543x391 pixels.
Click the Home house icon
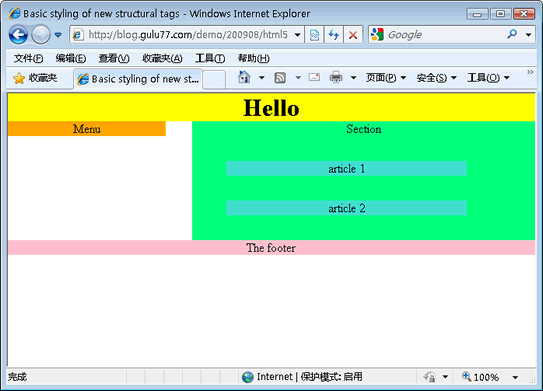[x=244, y=77]
